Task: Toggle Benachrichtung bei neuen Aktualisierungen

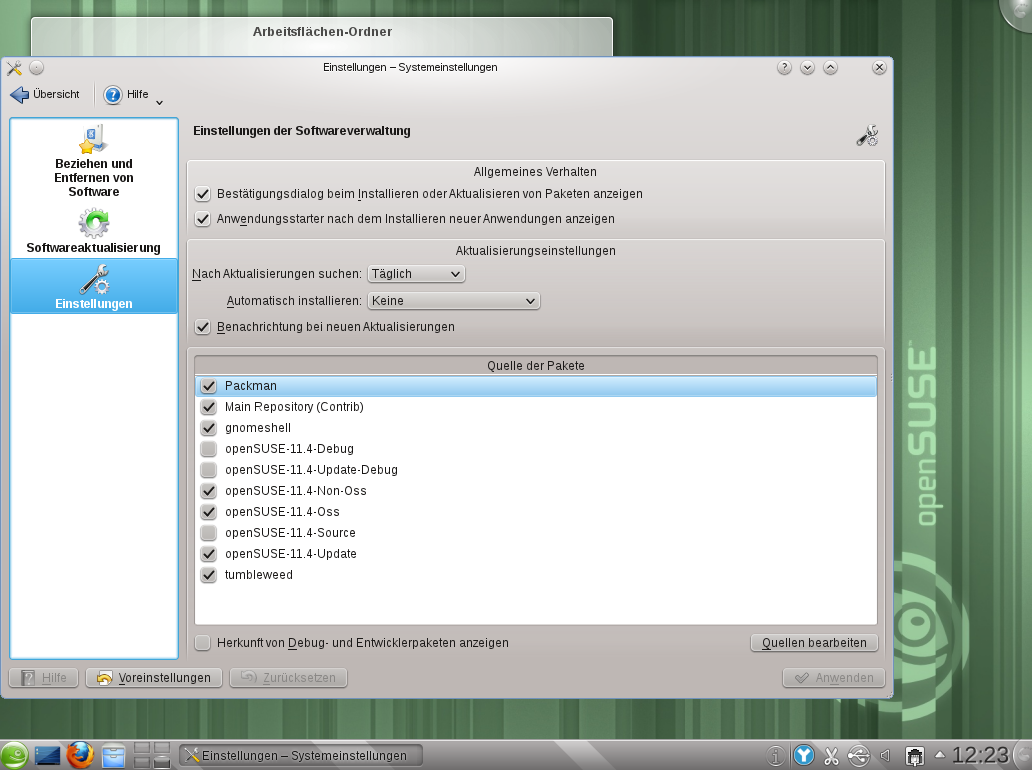Action: 203,327
